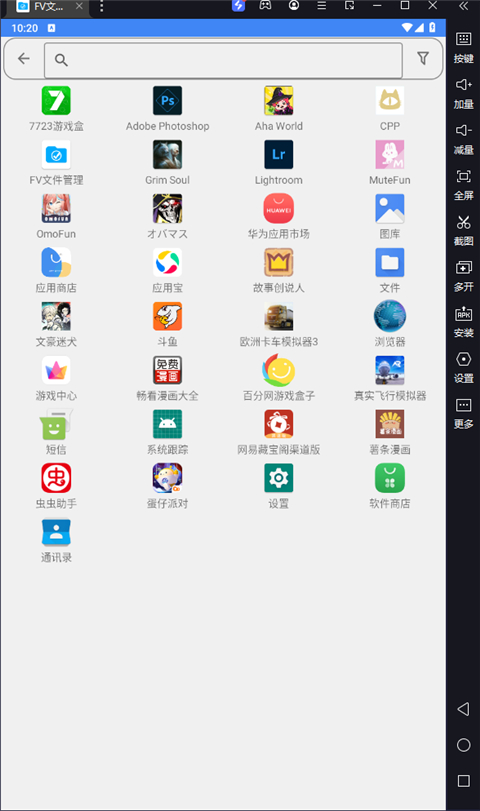Launch Adobe Photoshop app icon

tap(167, 100)
